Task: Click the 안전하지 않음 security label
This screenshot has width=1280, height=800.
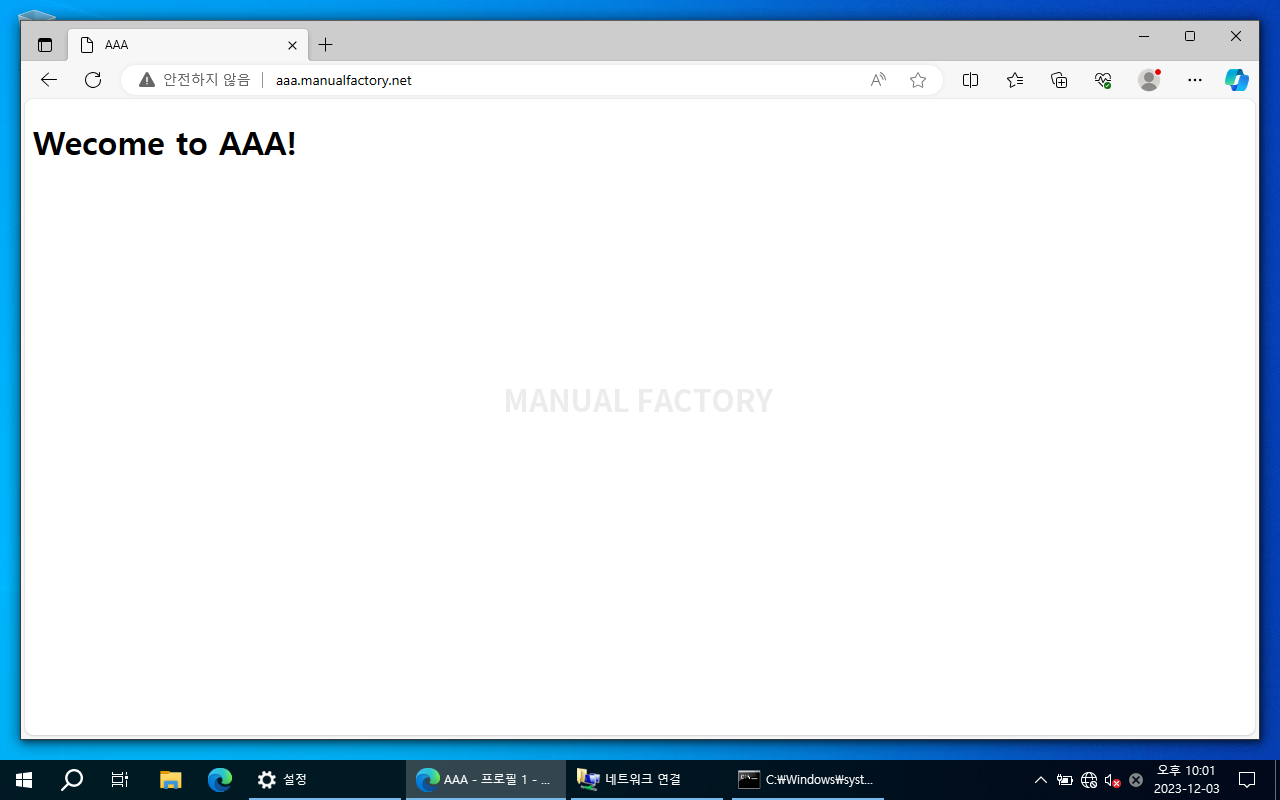Action: 207,80
